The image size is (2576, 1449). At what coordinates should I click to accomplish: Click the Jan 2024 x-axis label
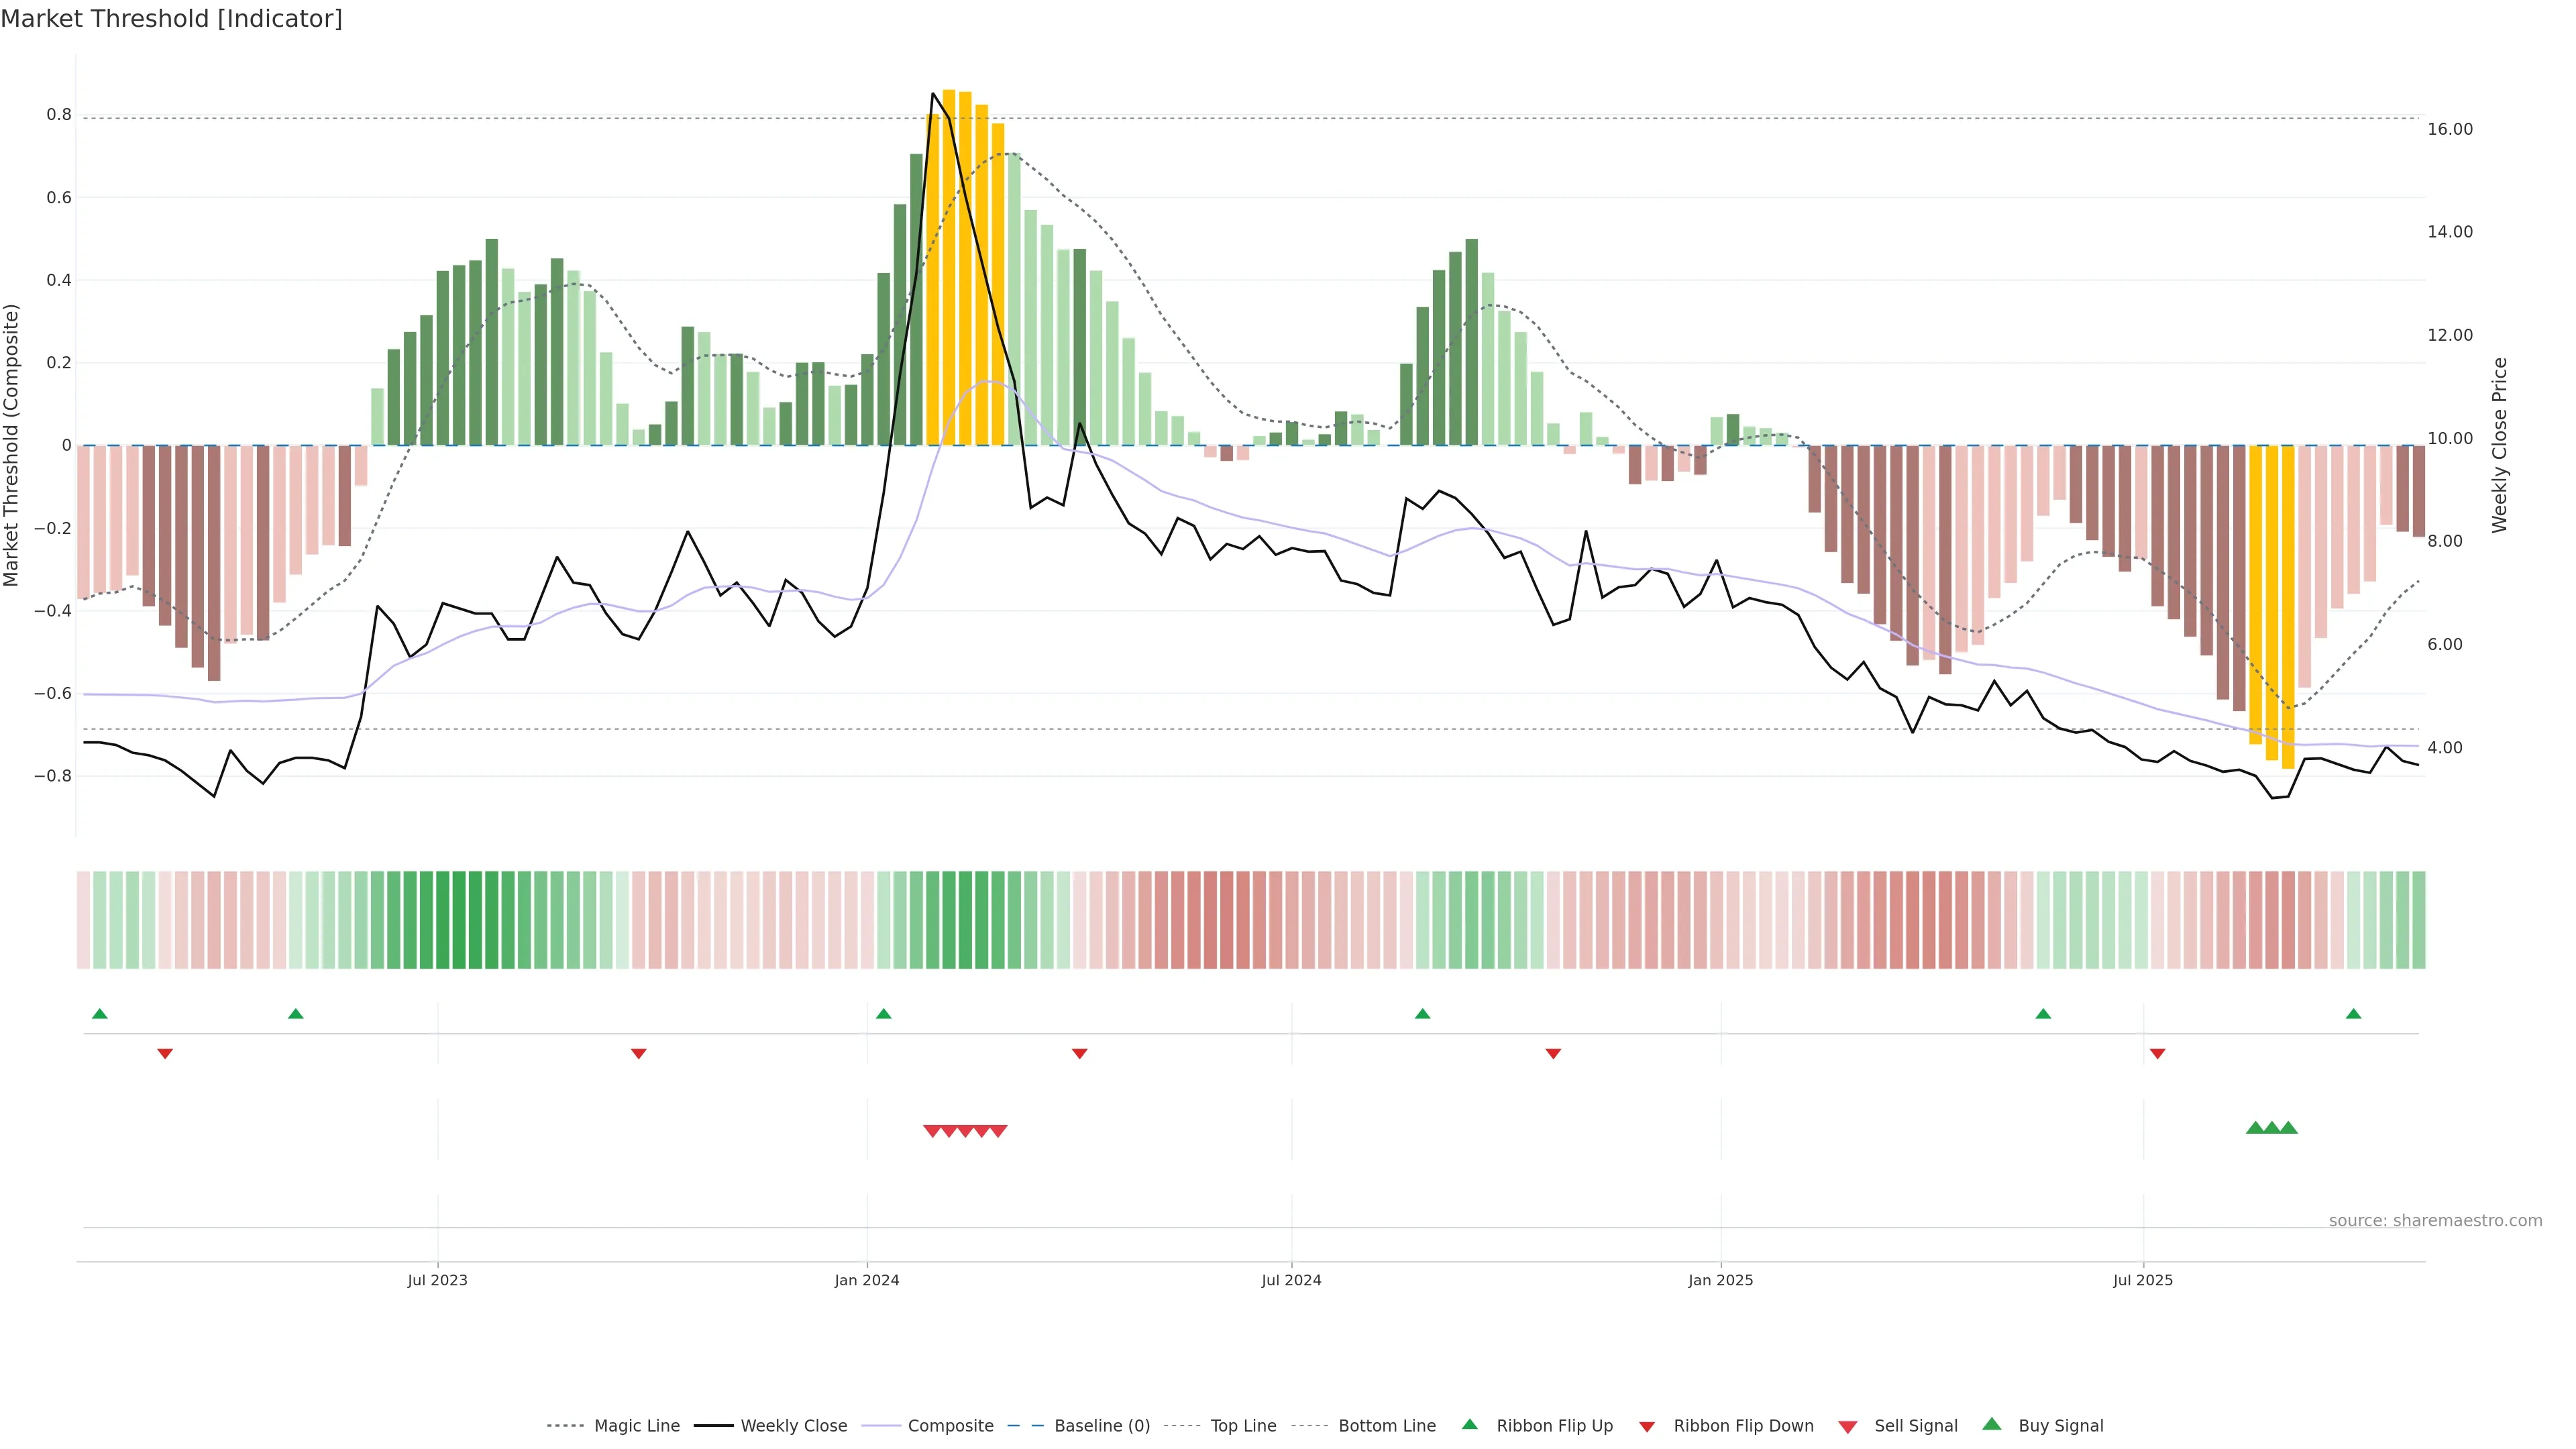[x=867, y=1280]
